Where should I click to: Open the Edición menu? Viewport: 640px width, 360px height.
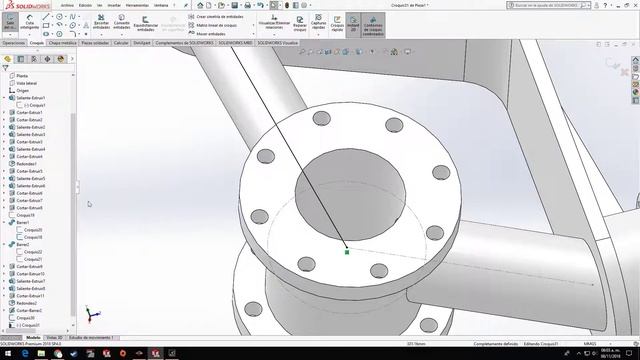pos(85,5)
